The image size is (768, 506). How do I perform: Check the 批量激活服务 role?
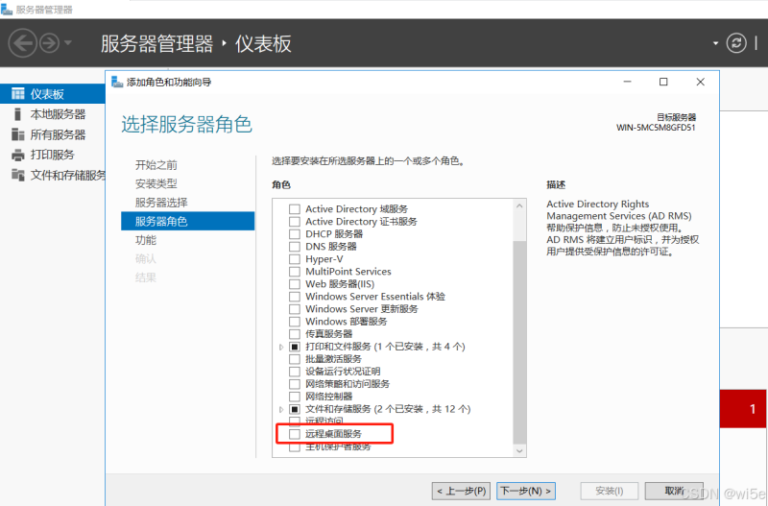coord(294,359)
